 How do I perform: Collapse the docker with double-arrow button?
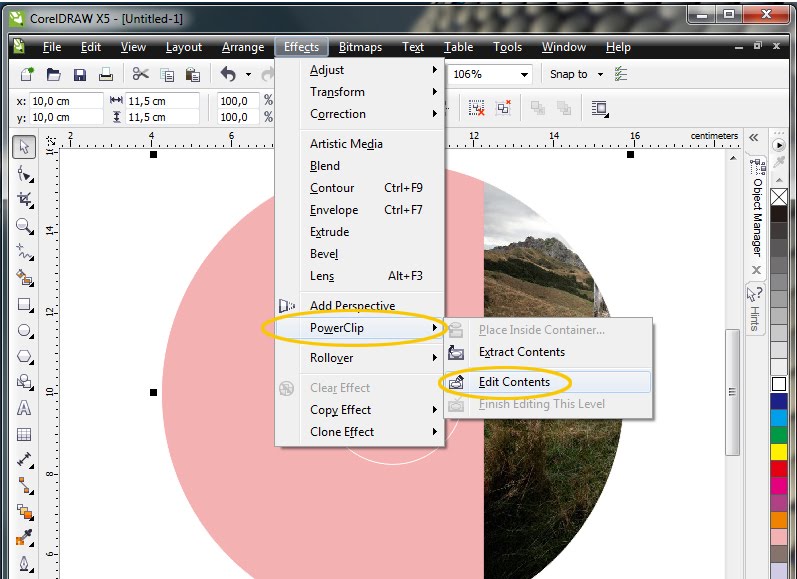pos(753,137)
